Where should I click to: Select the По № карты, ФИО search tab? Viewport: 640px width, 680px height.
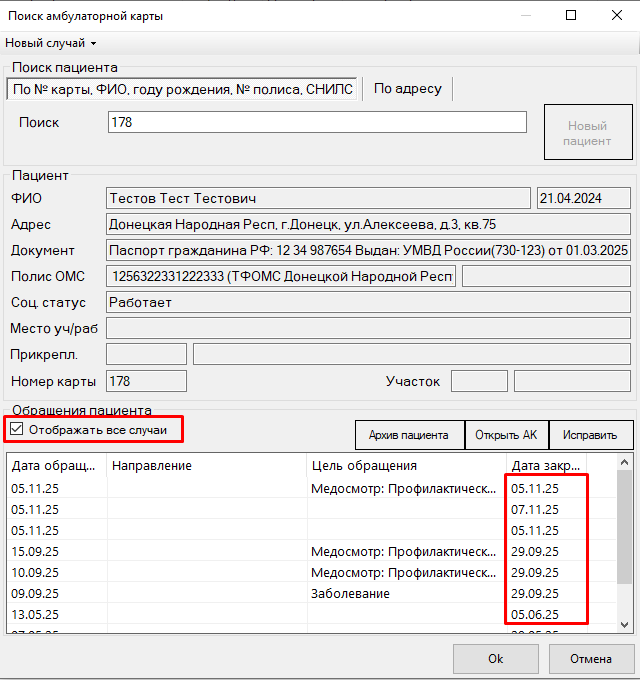pyautogui.click(x=182, y=89)
